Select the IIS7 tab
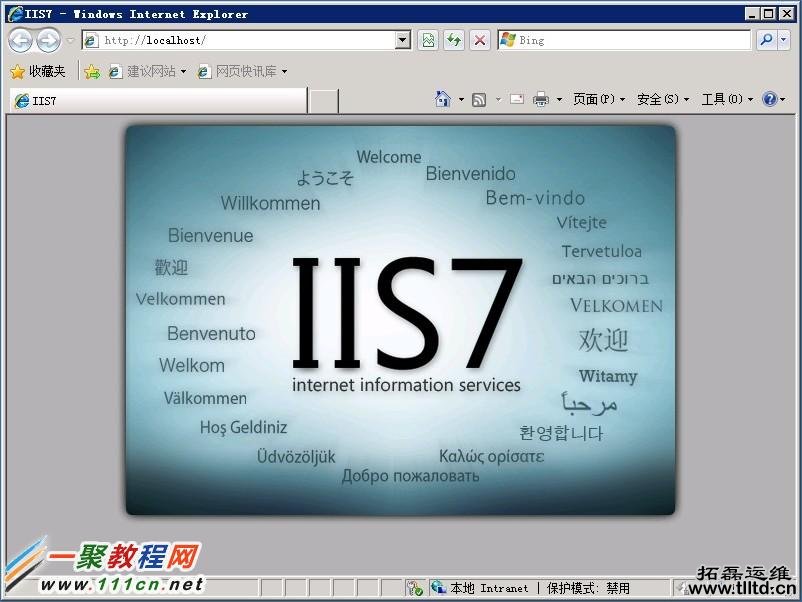 coord(158,100)
